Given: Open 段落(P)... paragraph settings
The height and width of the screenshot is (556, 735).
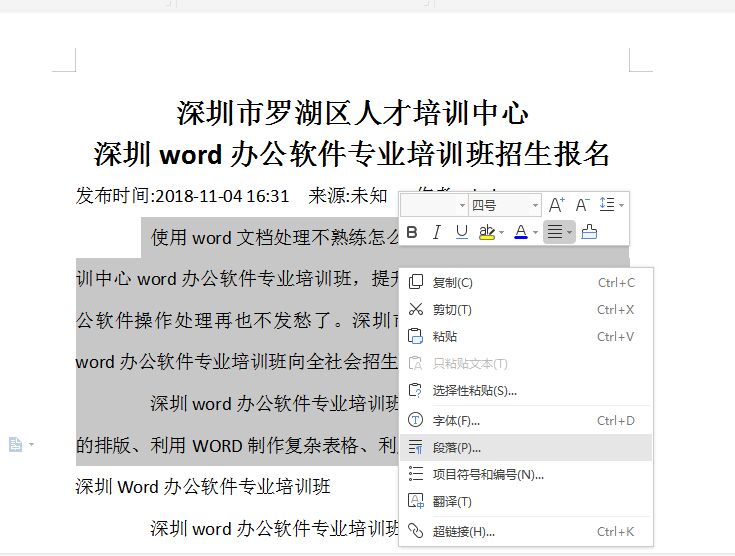Looking at the screenshot, I should click(x=526, y=448).
